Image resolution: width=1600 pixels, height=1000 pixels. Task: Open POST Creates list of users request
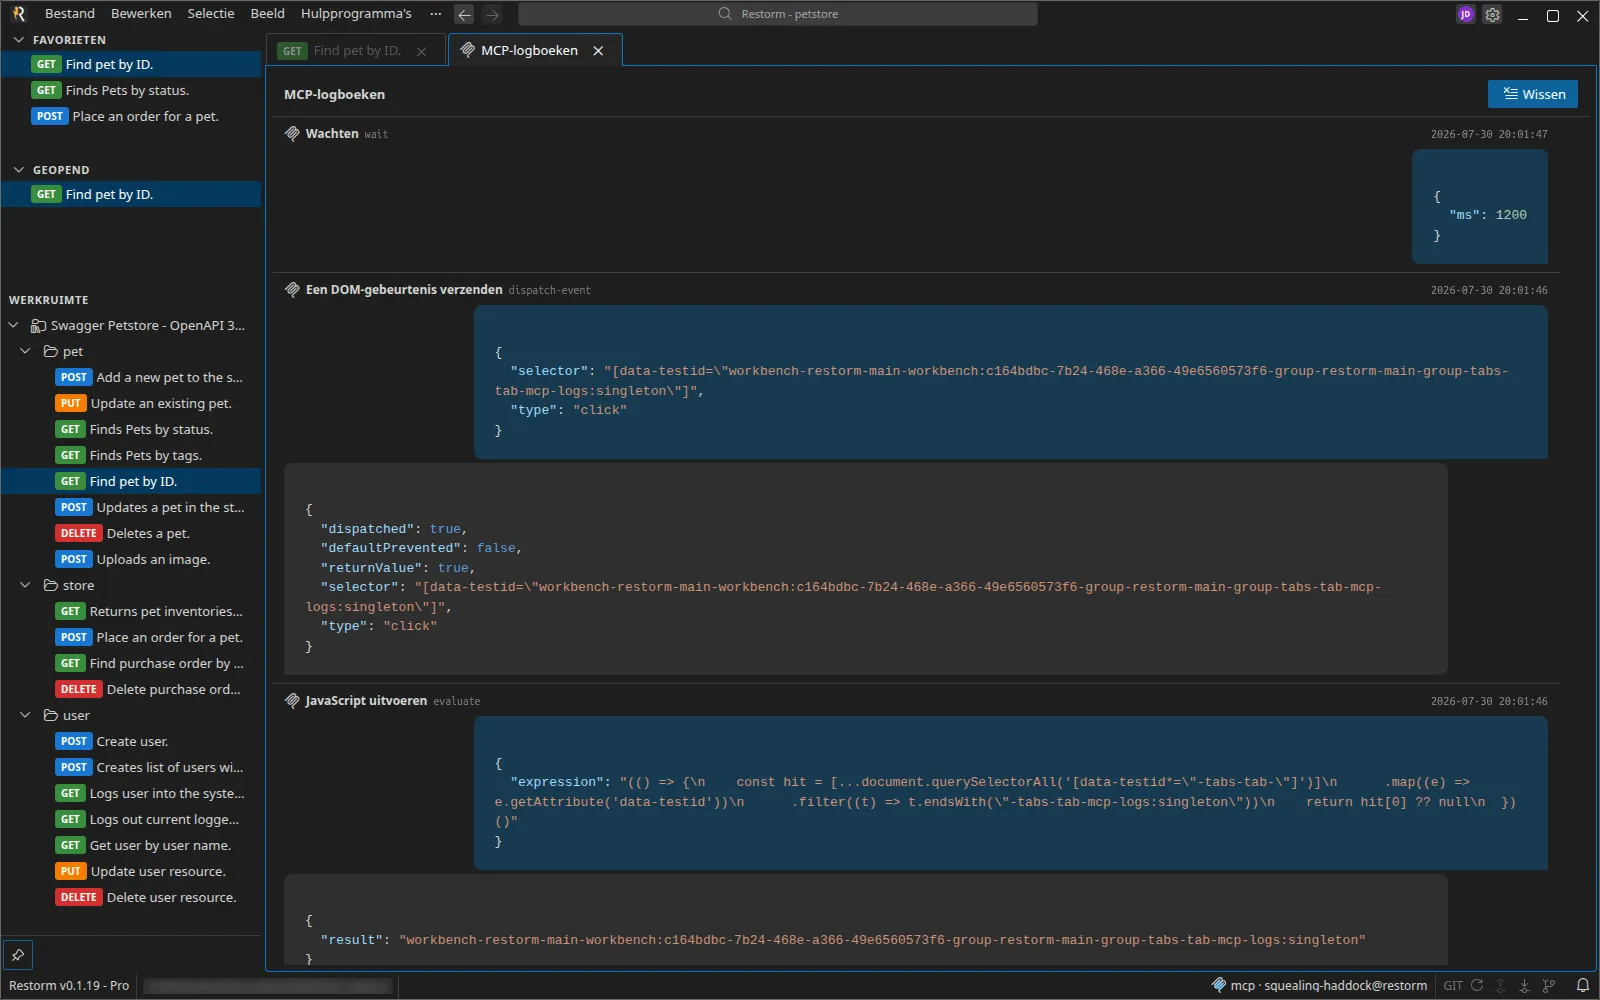coord(131,767)
